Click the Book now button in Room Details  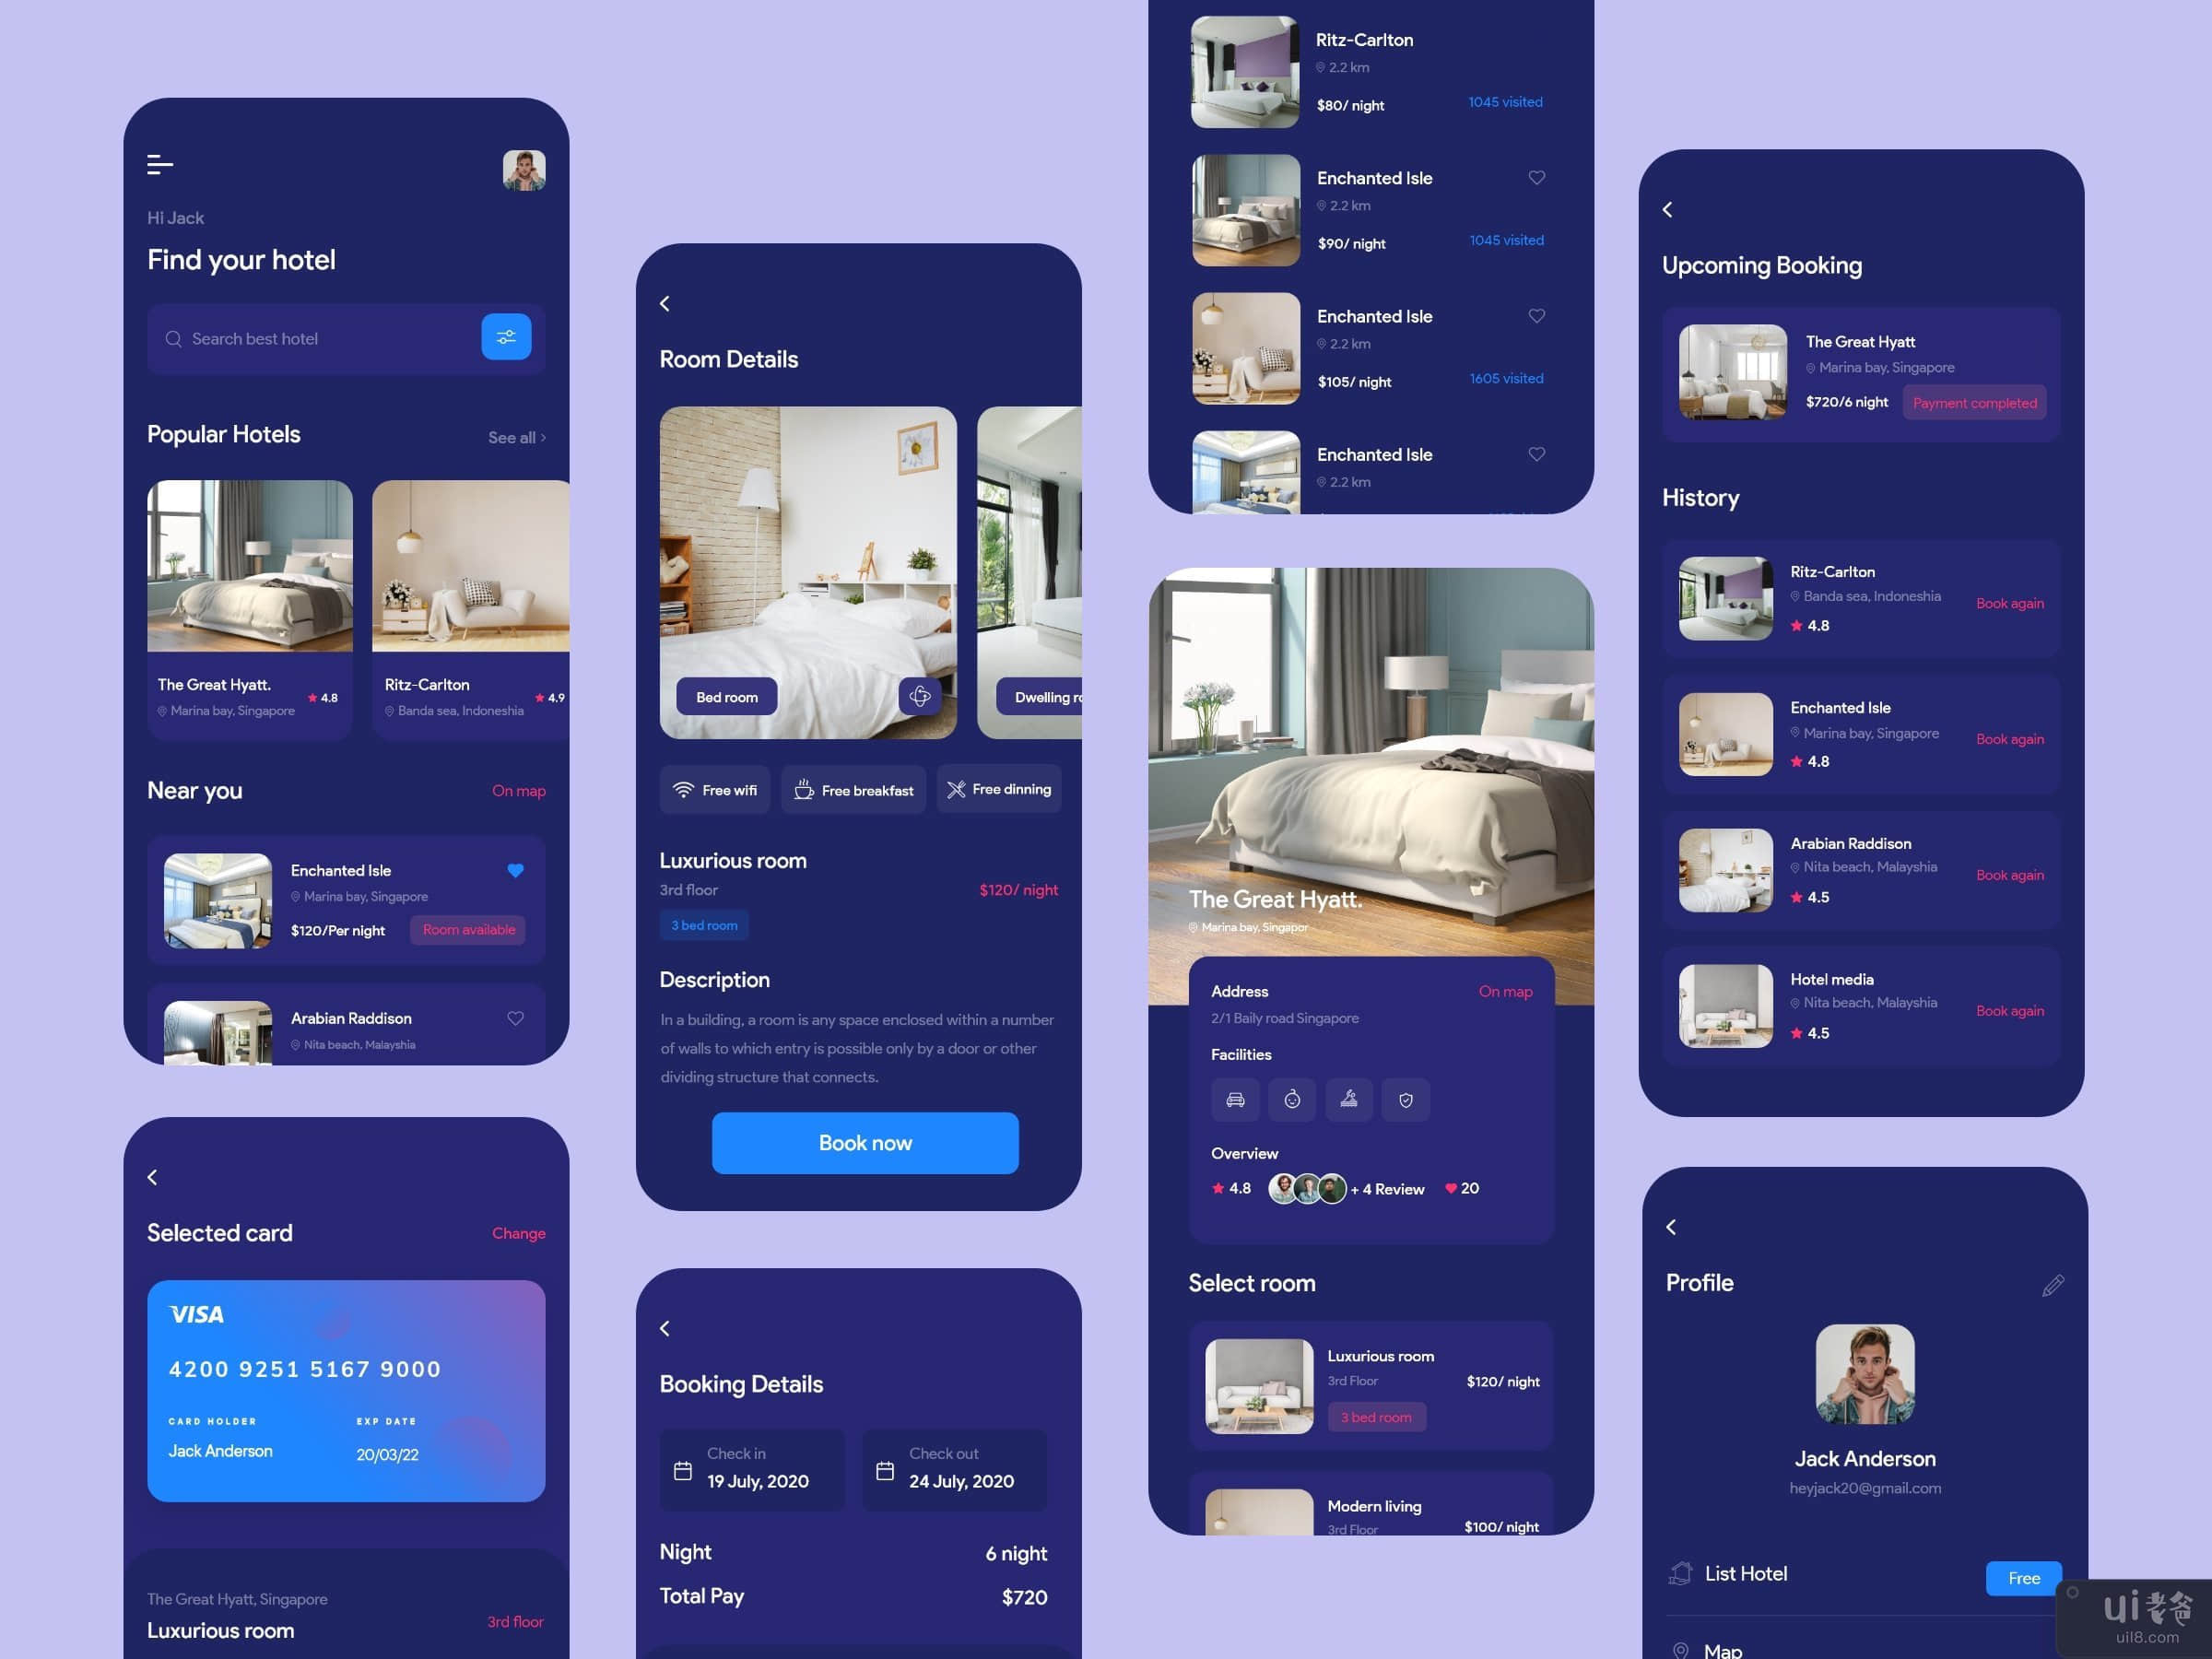pyautogui.click(x=865, y=1143)
